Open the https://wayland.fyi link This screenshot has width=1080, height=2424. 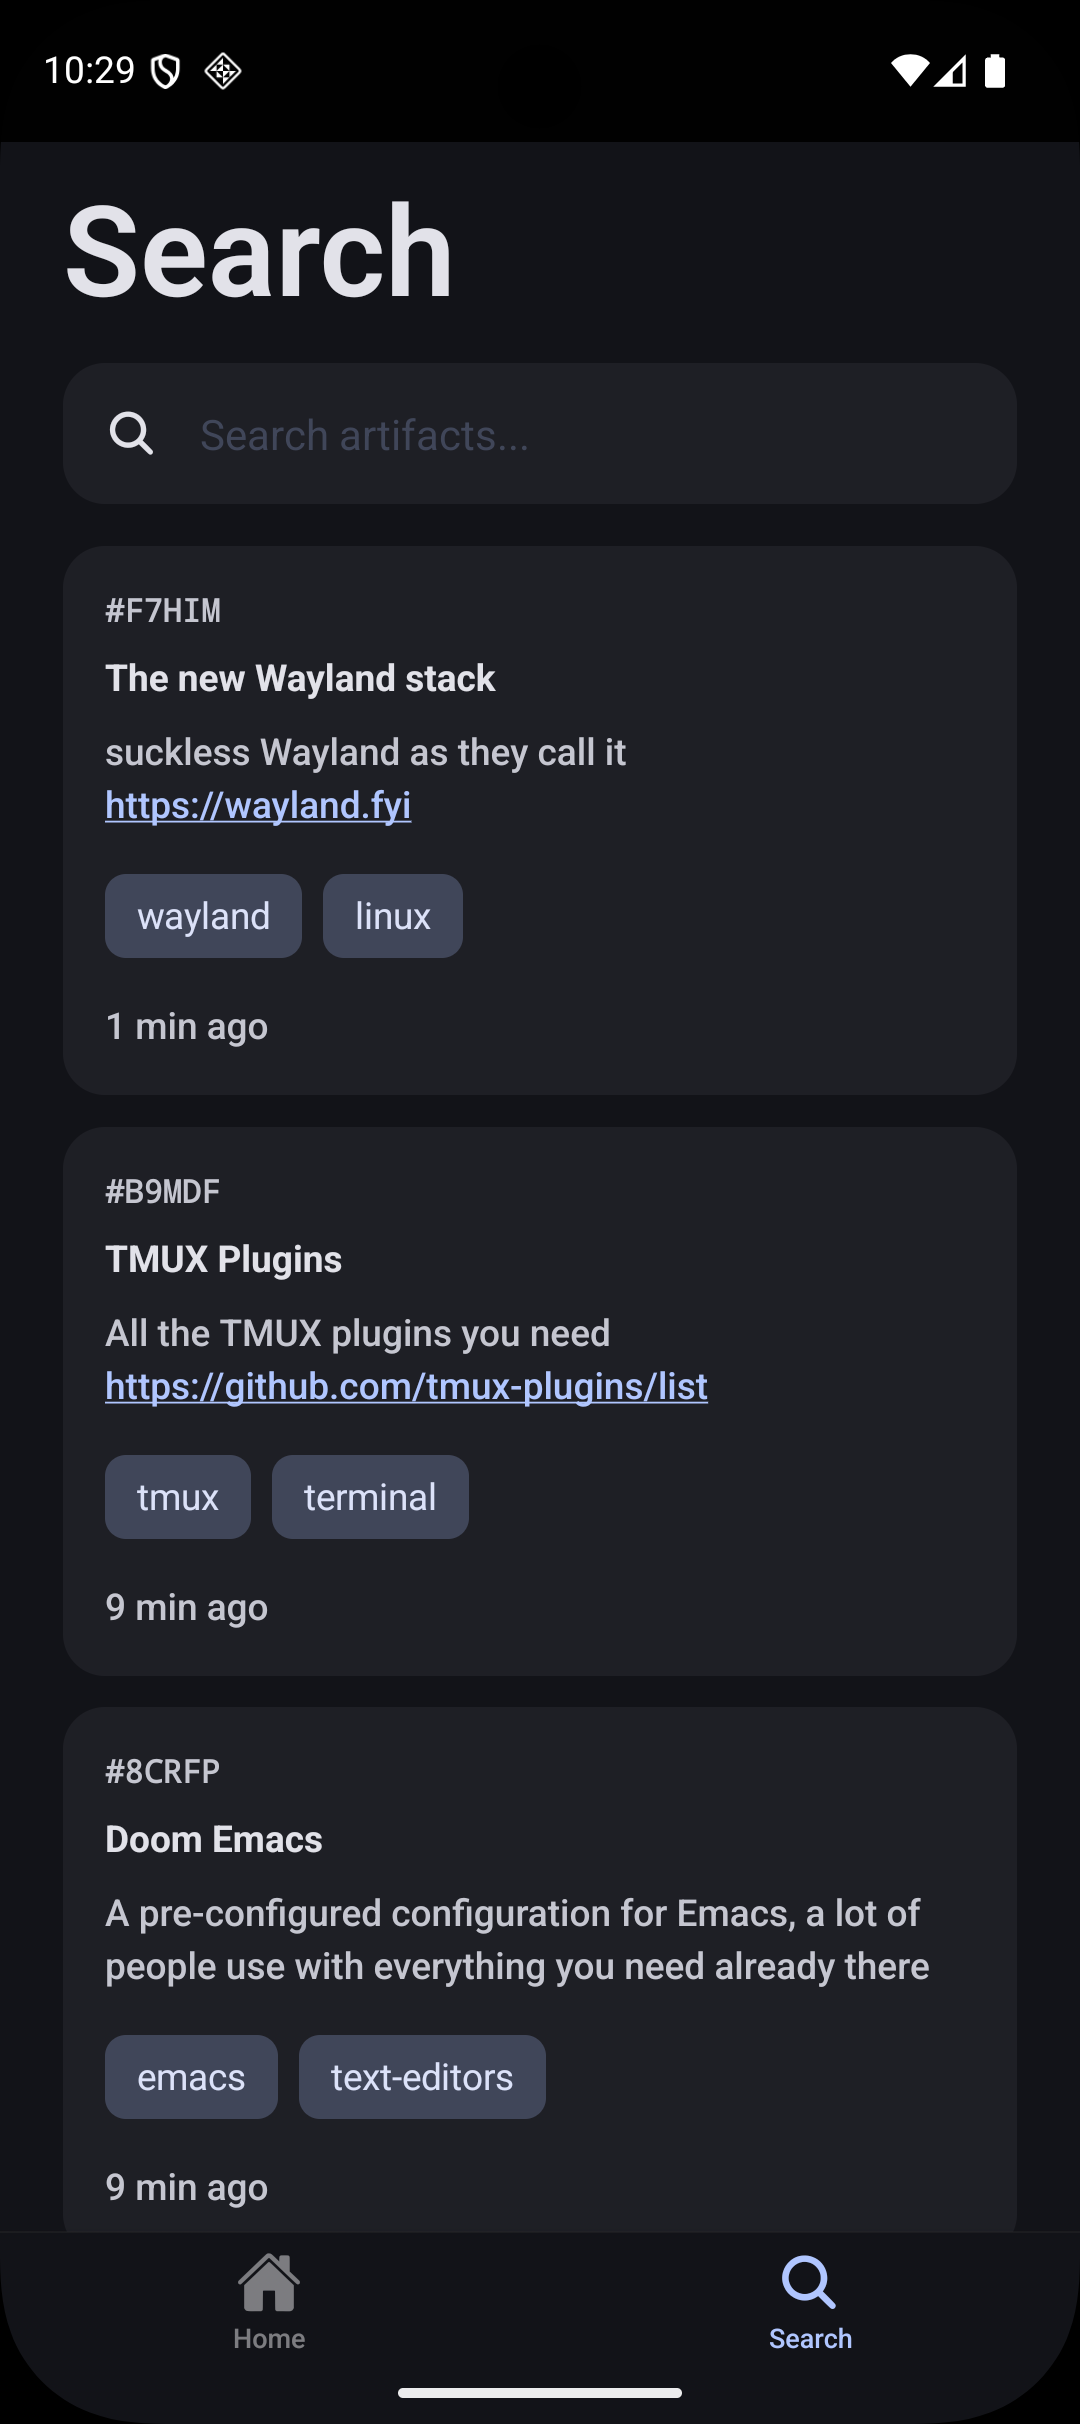pos(258,805)
